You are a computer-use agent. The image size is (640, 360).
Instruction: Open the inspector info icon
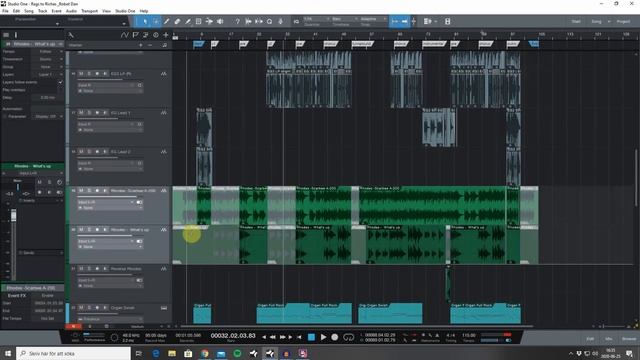[16, 35]
